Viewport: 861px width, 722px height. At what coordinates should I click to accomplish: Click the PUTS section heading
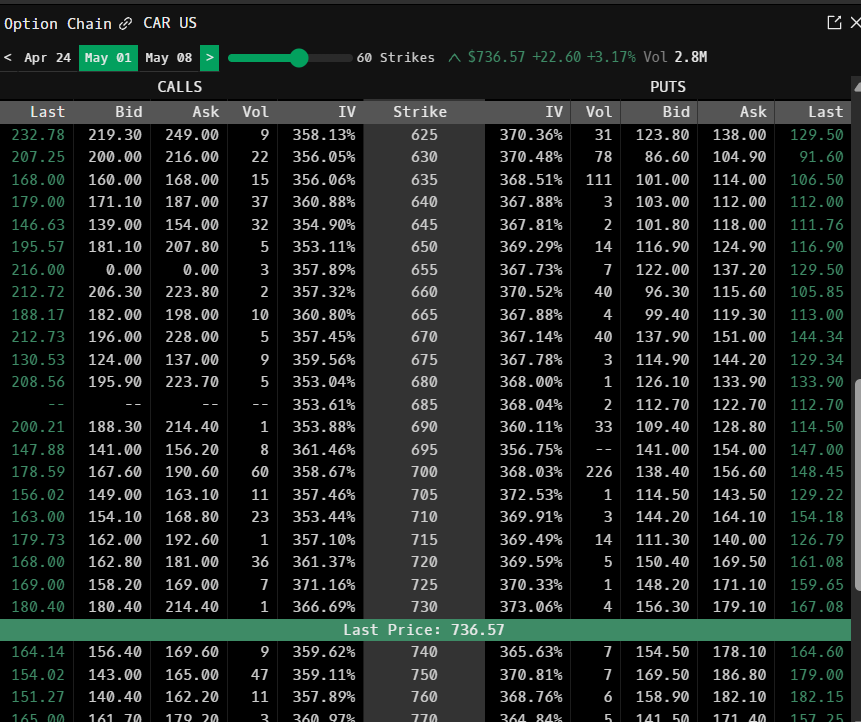[668, 87]
